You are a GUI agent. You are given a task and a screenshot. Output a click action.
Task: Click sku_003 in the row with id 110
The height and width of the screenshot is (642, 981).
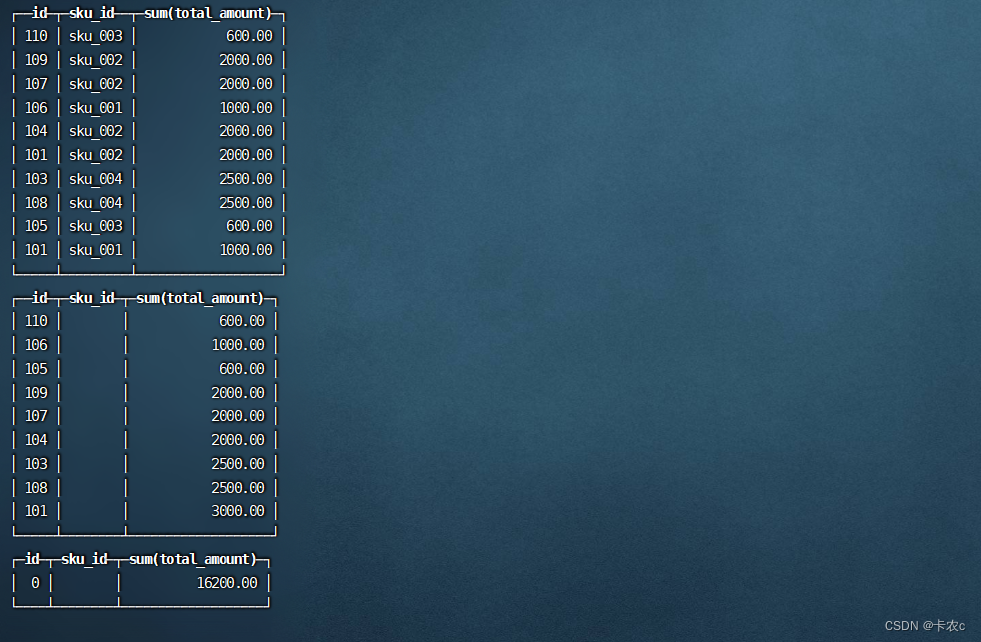(96, 36)
